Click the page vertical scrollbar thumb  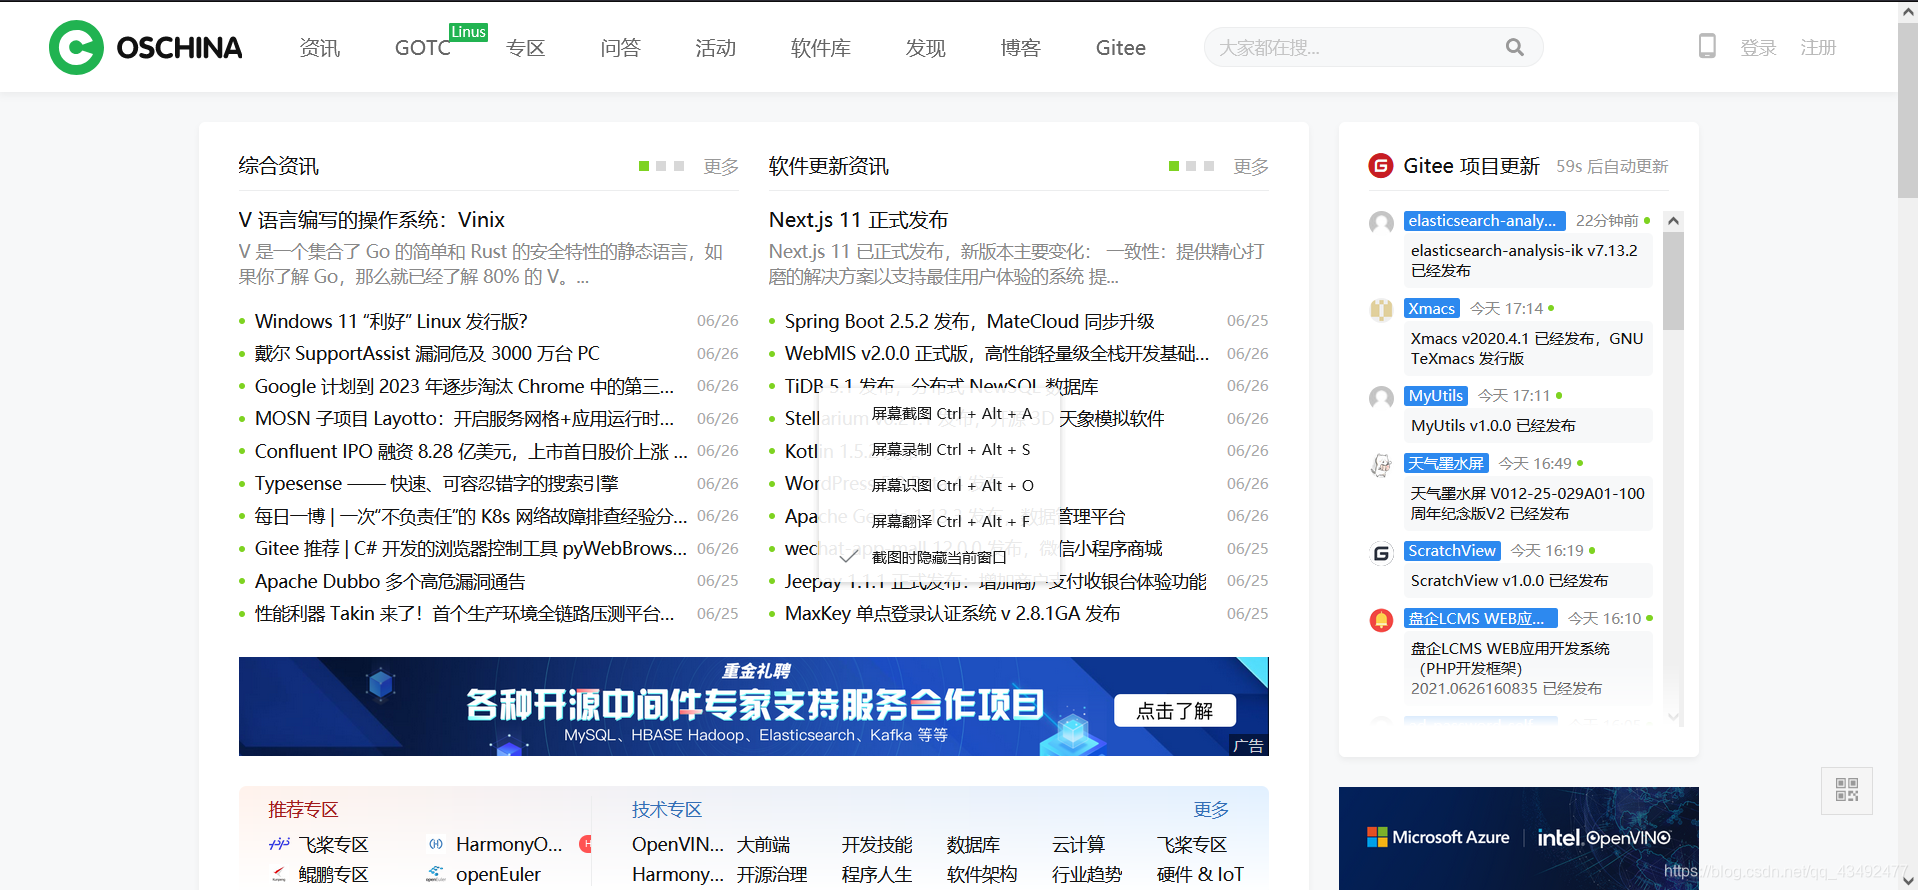(1908, 110)
